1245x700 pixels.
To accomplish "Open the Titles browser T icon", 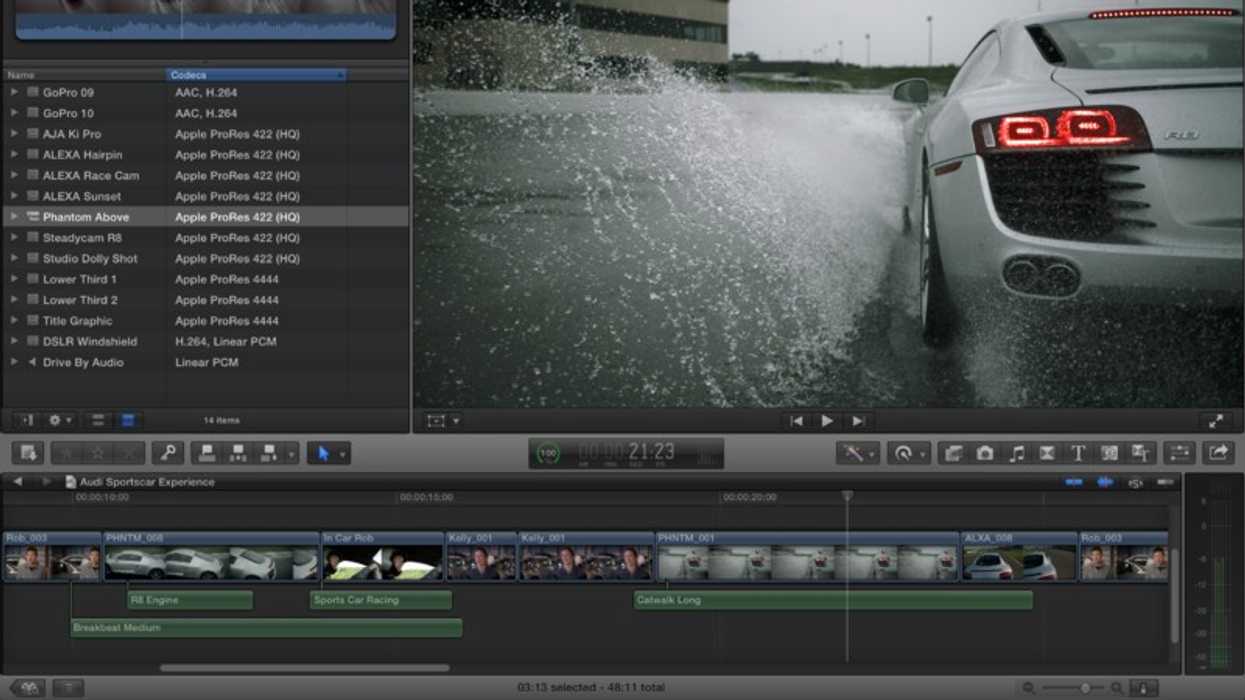I will (1078, 453).
